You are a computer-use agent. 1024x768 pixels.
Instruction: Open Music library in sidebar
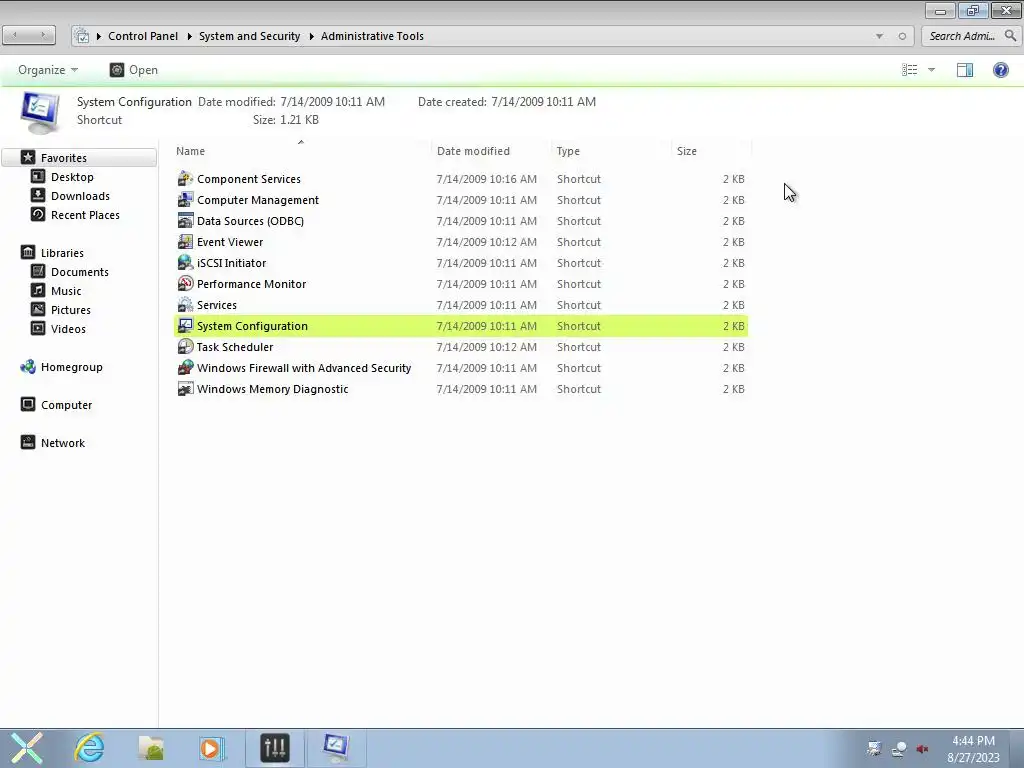pyautogui.click(x=66, y=291)
